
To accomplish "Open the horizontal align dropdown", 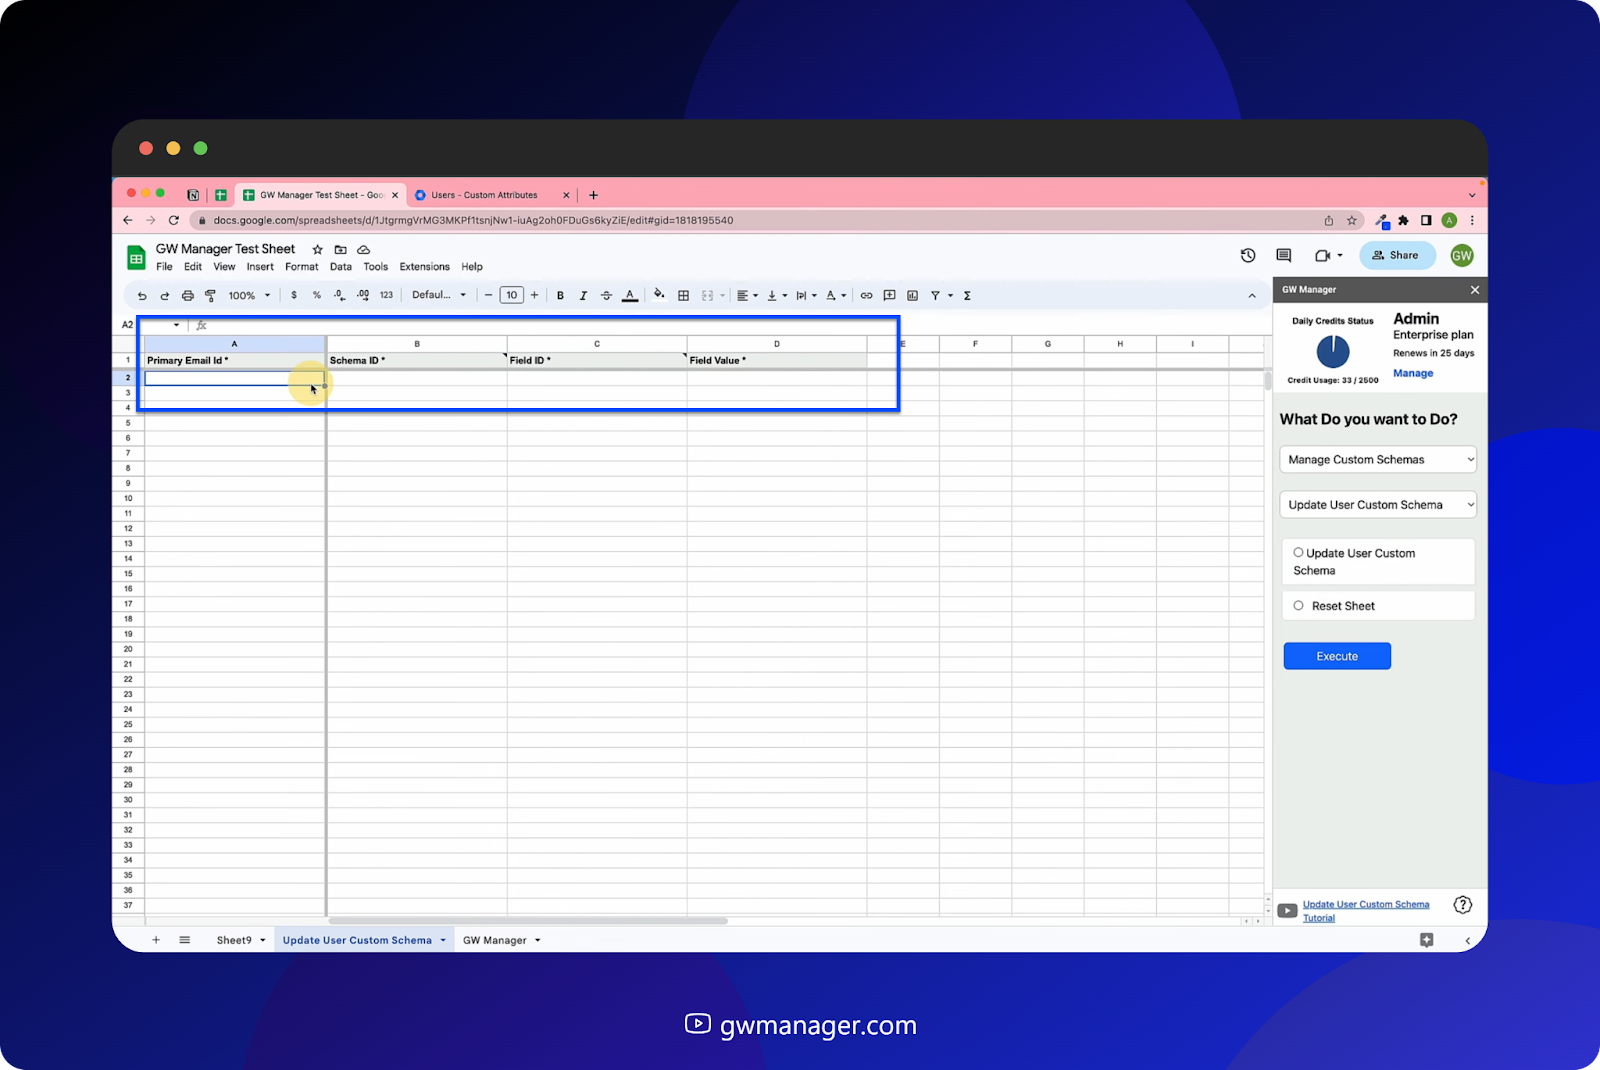I will coord(747,296).
